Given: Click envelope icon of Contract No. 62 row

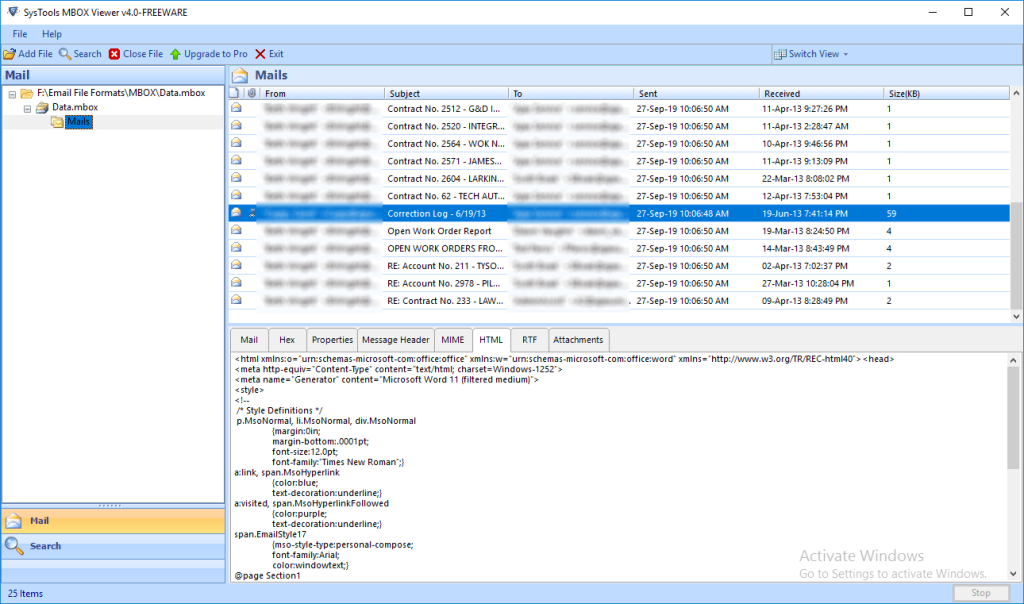Looking at the screenshot, I should 236,195.
